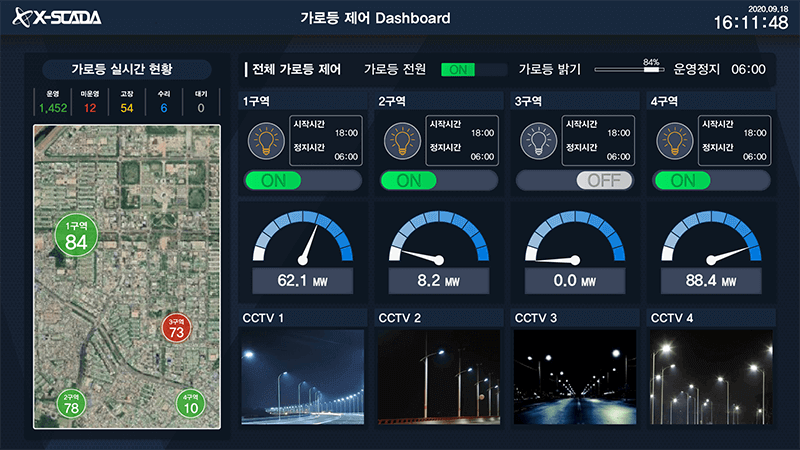Screen dimensions: 800x450
Task: Click the 2구역 시작시간/정지시간 schedule box
Action: [x=462, y=140]
